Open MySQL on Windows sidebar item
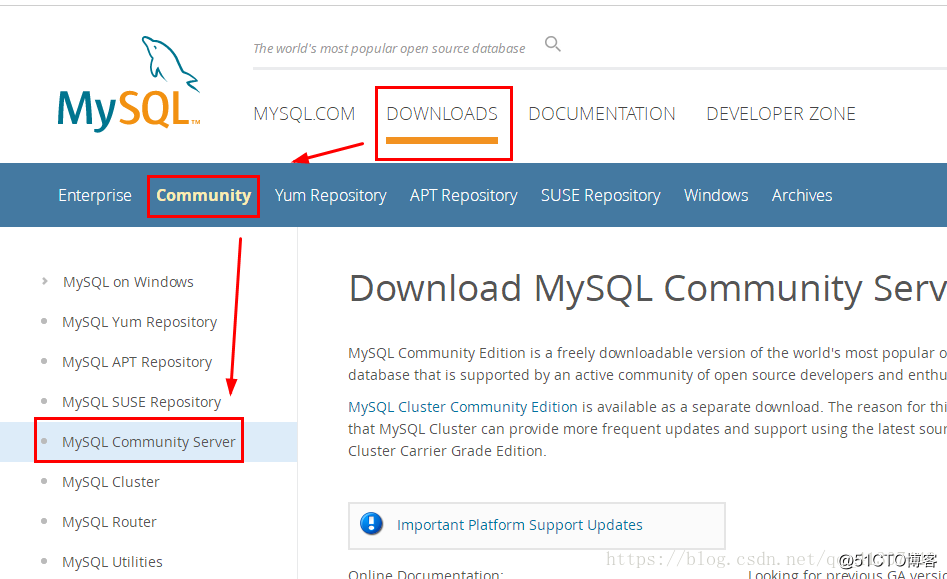Viewport: 947px width, 579px height. pyautogui.click(x=128, y=282)
